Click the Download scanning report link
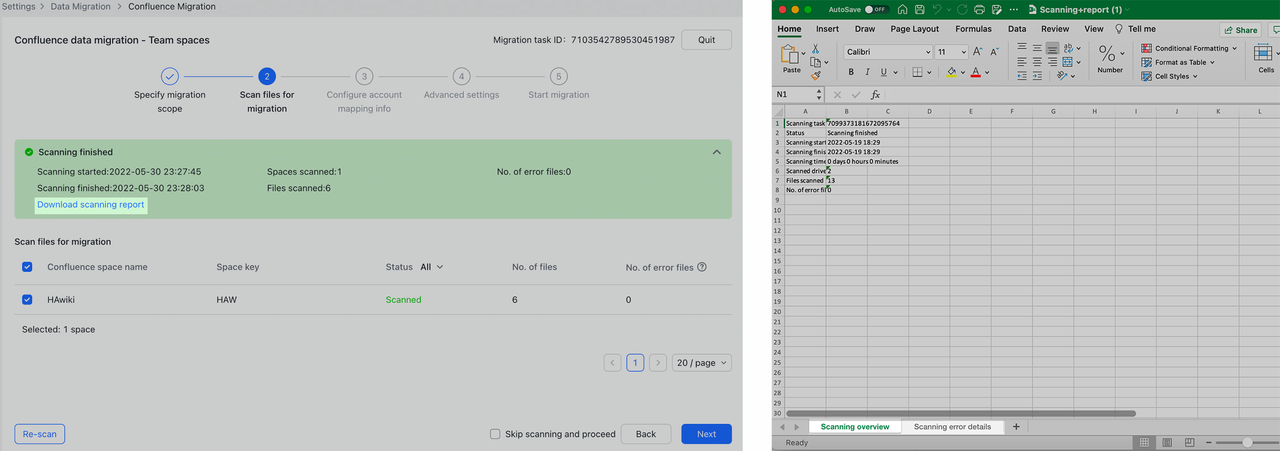Screen dimensions: 1280x451 coord(91,205)
